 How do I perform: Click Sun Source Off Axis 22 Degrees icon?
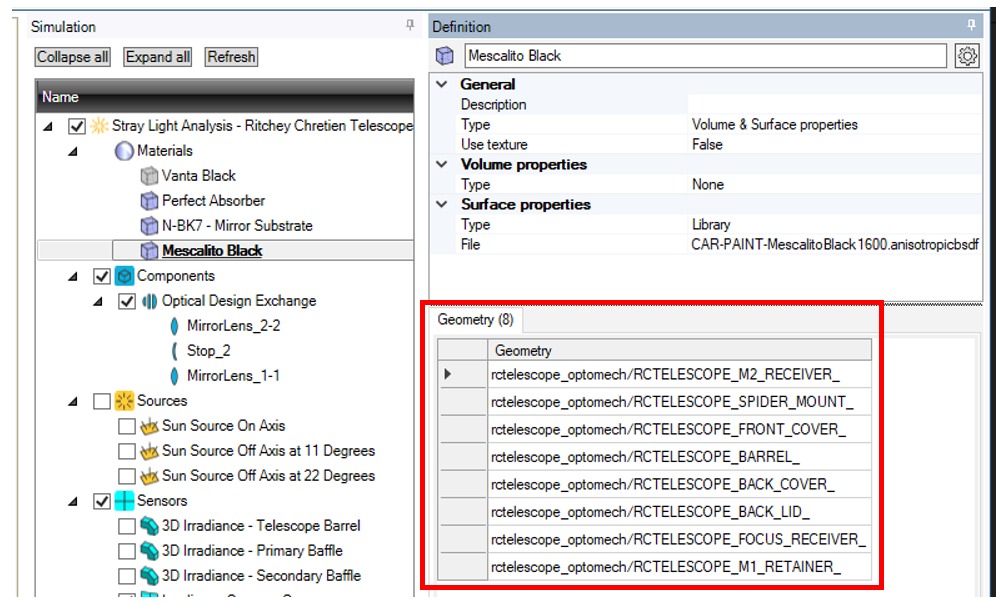[149, 476]
